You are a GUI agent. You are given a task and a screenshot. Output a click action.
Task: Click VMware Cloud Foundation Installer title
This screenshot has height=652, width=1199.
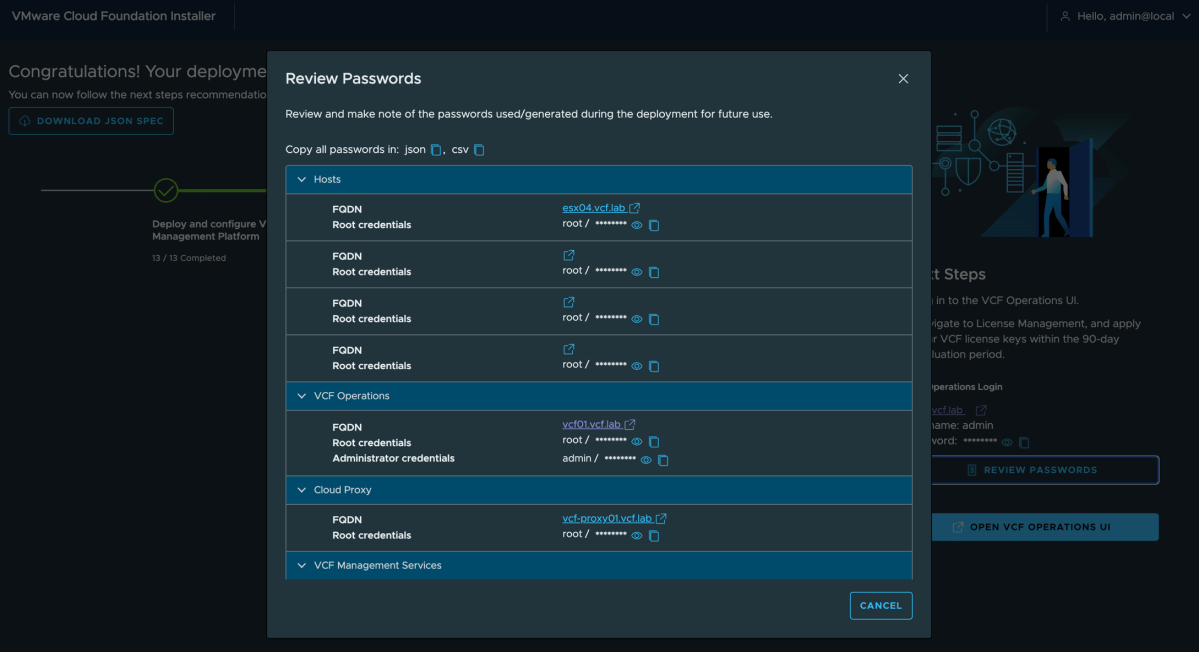114,16
